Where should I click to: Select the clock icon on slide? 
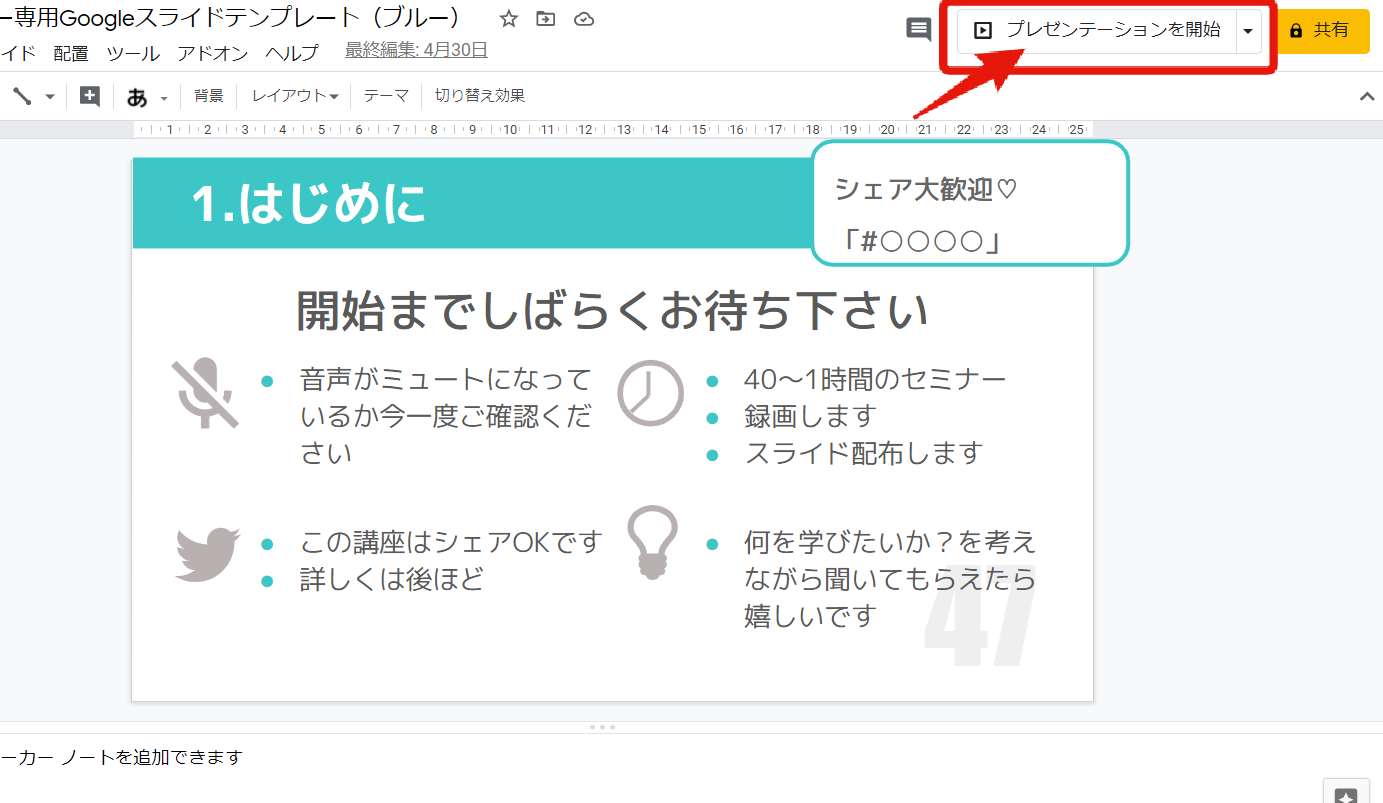pyautogui.click(x=650, y=393)
